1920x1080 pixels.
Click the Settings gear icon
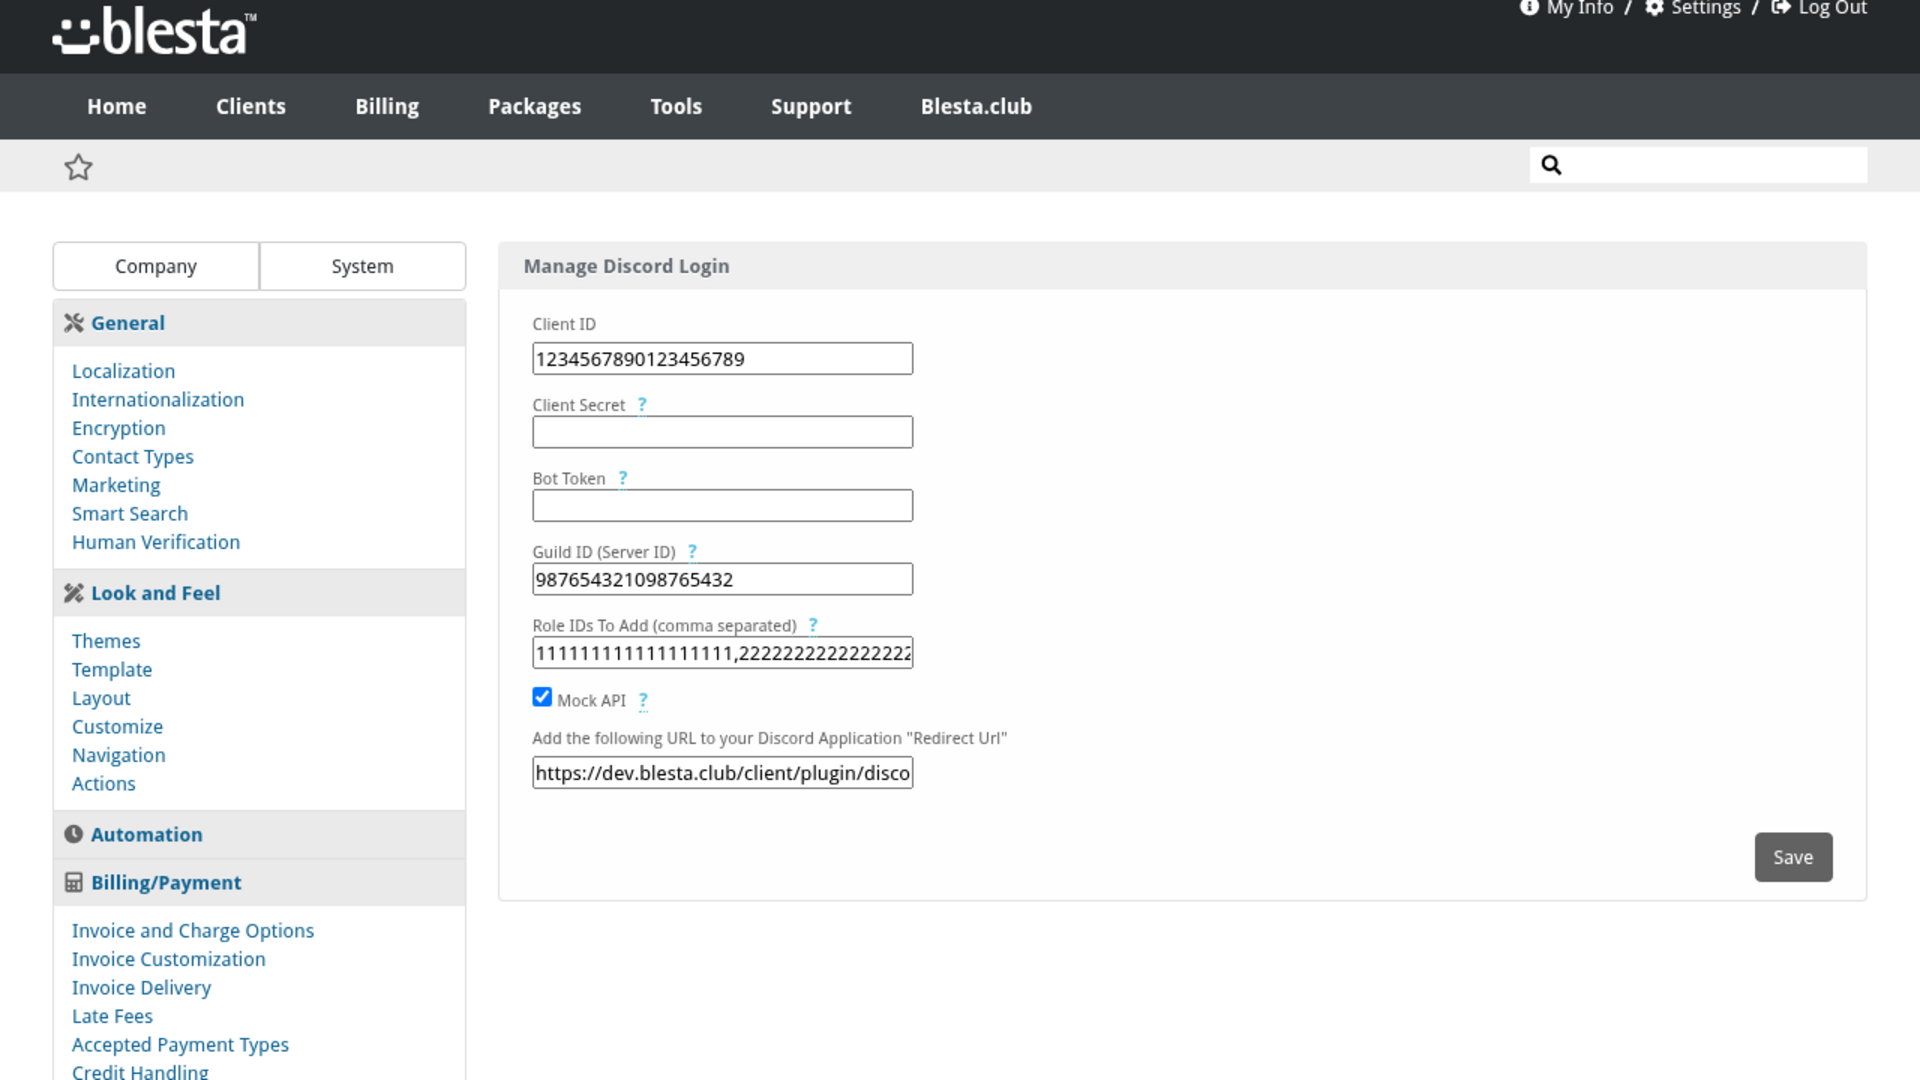pos(1655,8)
